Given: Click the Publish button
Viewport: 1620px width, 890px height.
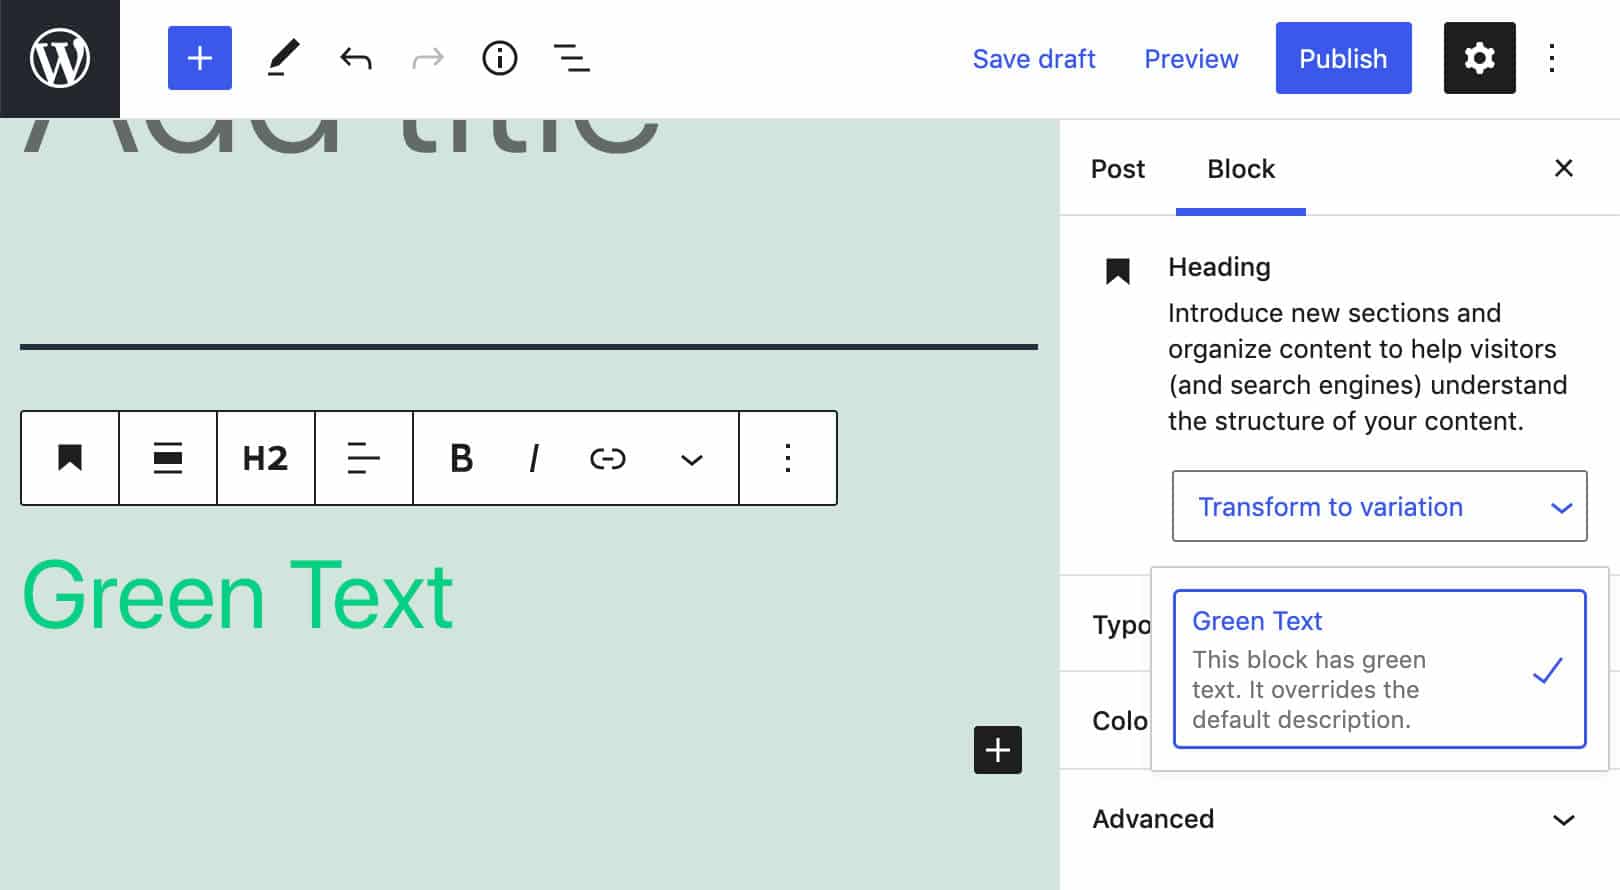Looking at the screenshot, I should 1343,58.
